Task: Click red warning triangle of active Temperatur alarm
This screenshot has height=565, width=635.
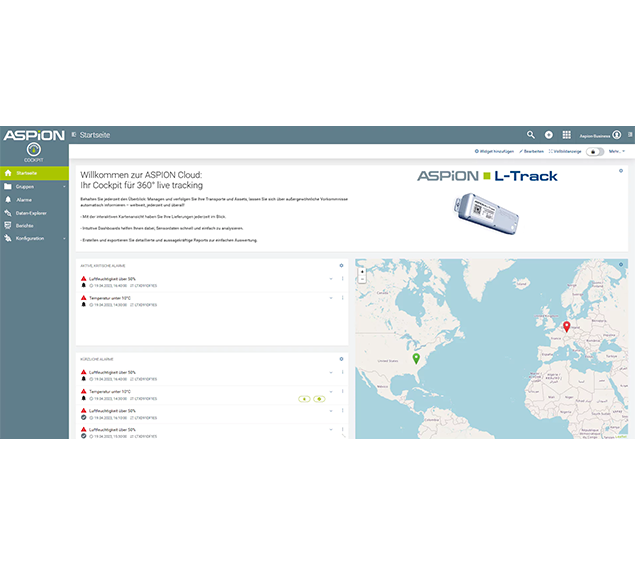Action: (x=84, y=298)
